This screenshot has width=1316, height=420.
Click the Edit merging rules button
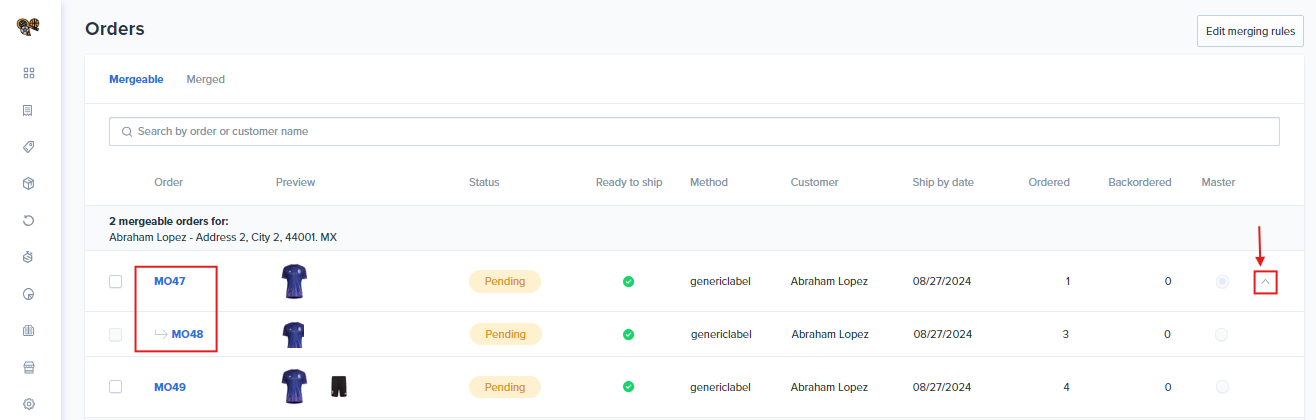click(x=1250, y=31)
